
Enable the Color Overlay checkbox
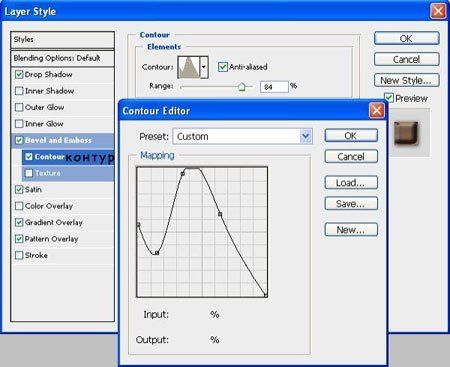pos(19,206)
